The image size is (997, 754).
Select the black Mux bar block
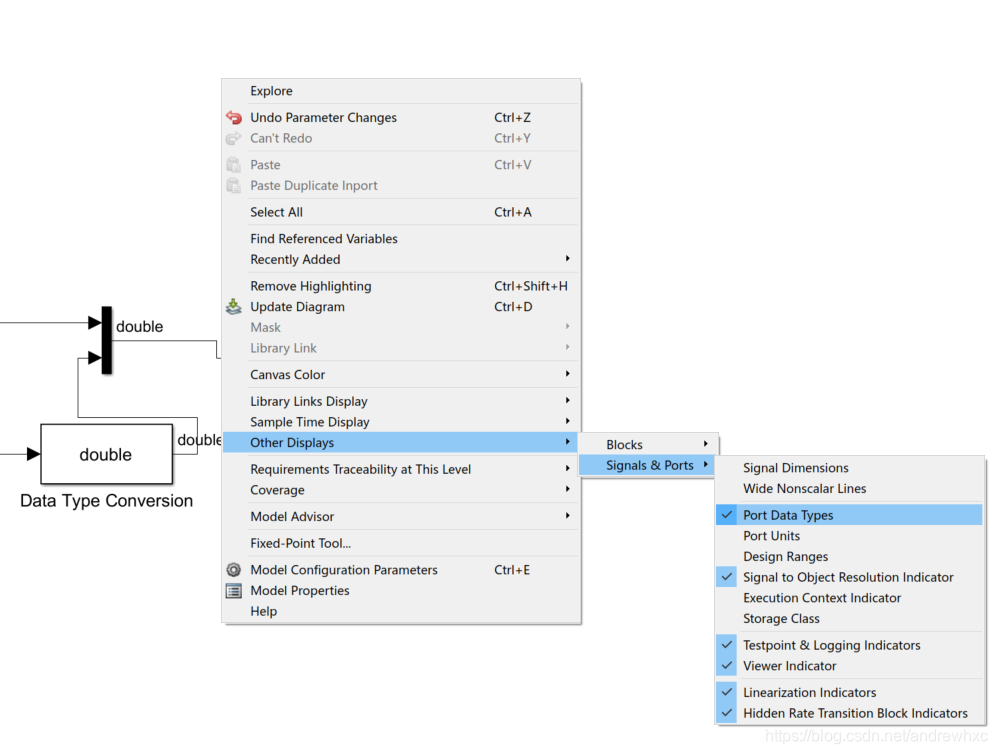pyautogui.click(x=107, y=340)
